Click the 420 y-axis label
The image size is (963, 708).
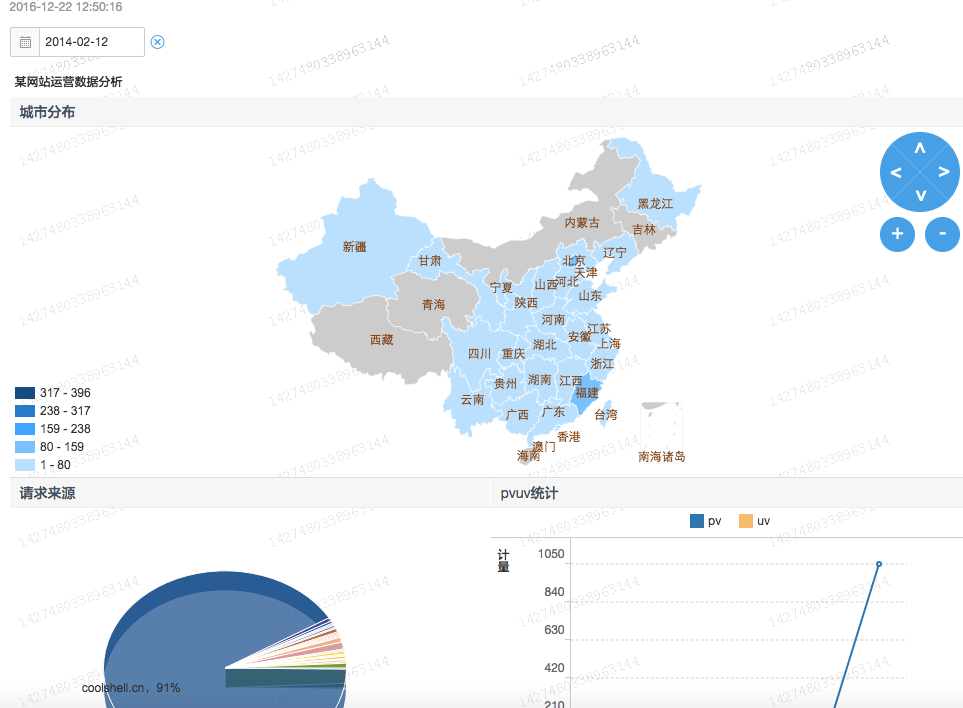(x=554, y=668)
